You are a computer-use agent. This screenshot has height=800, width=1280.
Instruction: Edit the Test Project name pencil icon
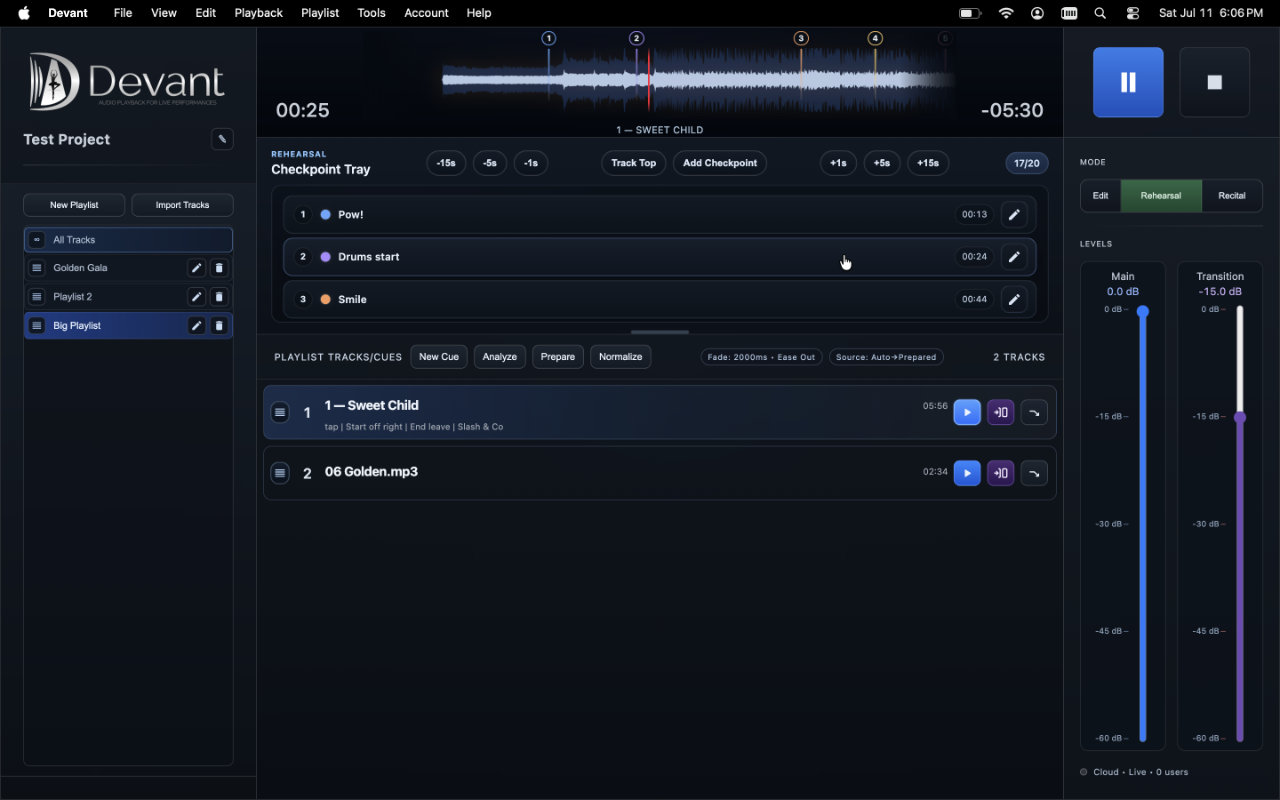coord(222,139)
